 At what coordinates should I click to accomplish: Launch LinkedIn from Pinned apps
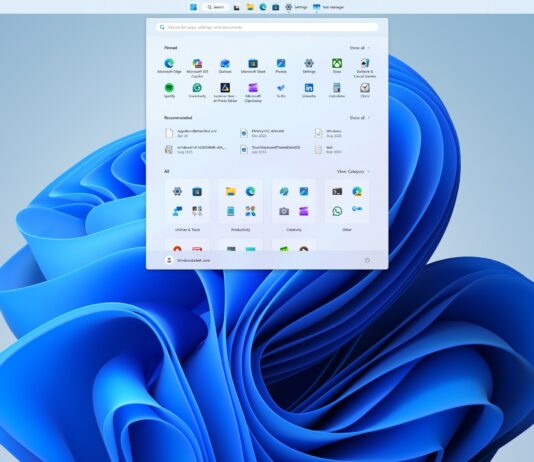tap(309, 90)
